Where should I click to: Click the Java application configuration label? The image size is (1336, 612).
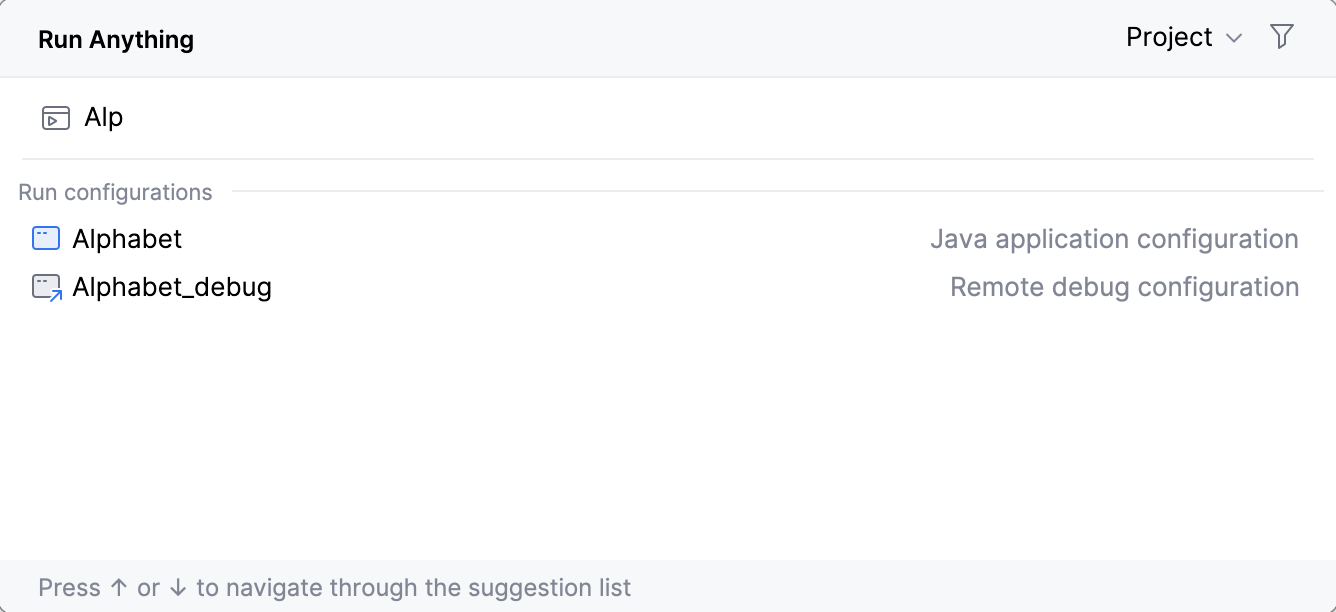[x=1114, y=239]
